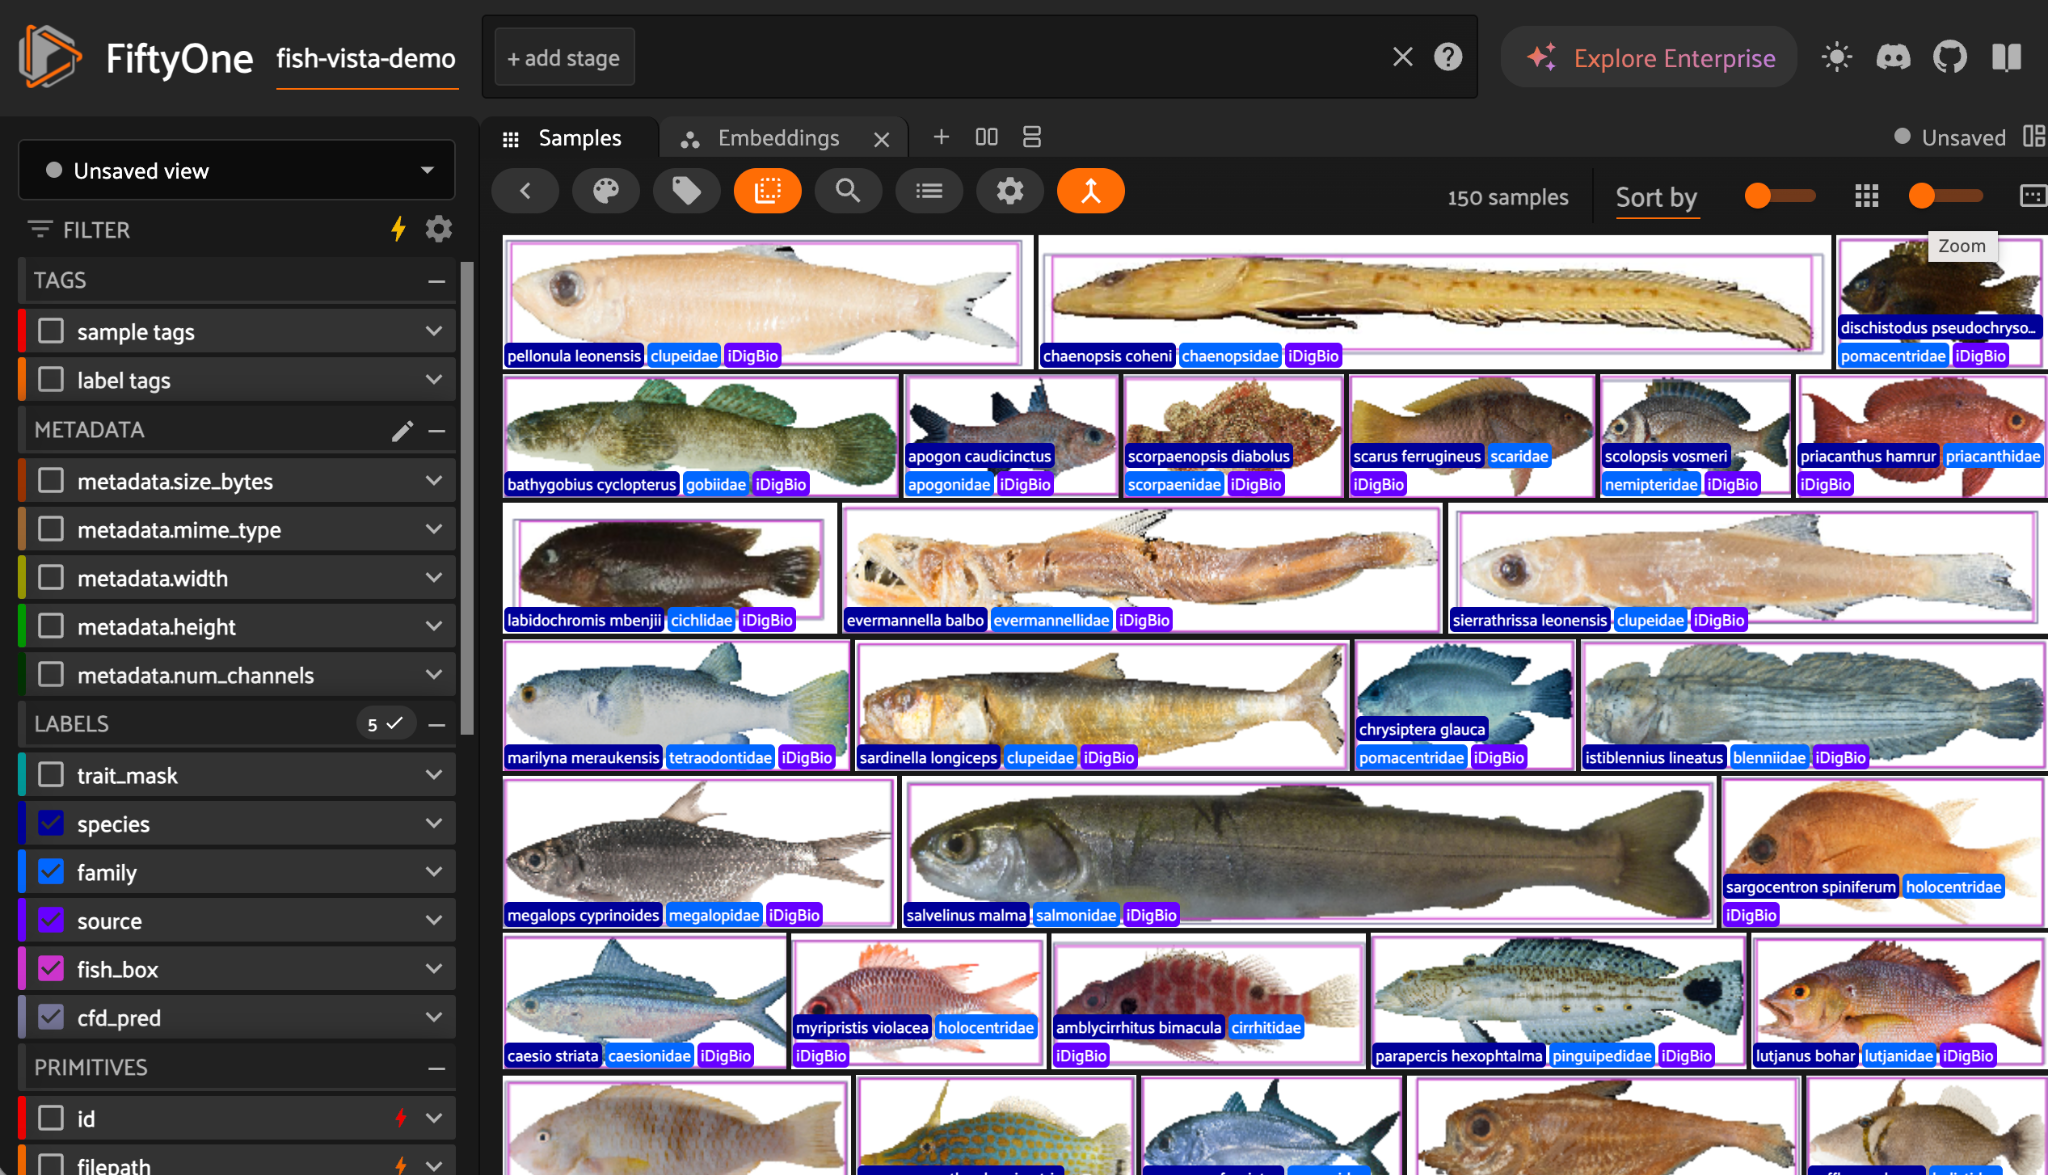
Task: Collapse the TAGS group
Action: [x=437, y=281]
